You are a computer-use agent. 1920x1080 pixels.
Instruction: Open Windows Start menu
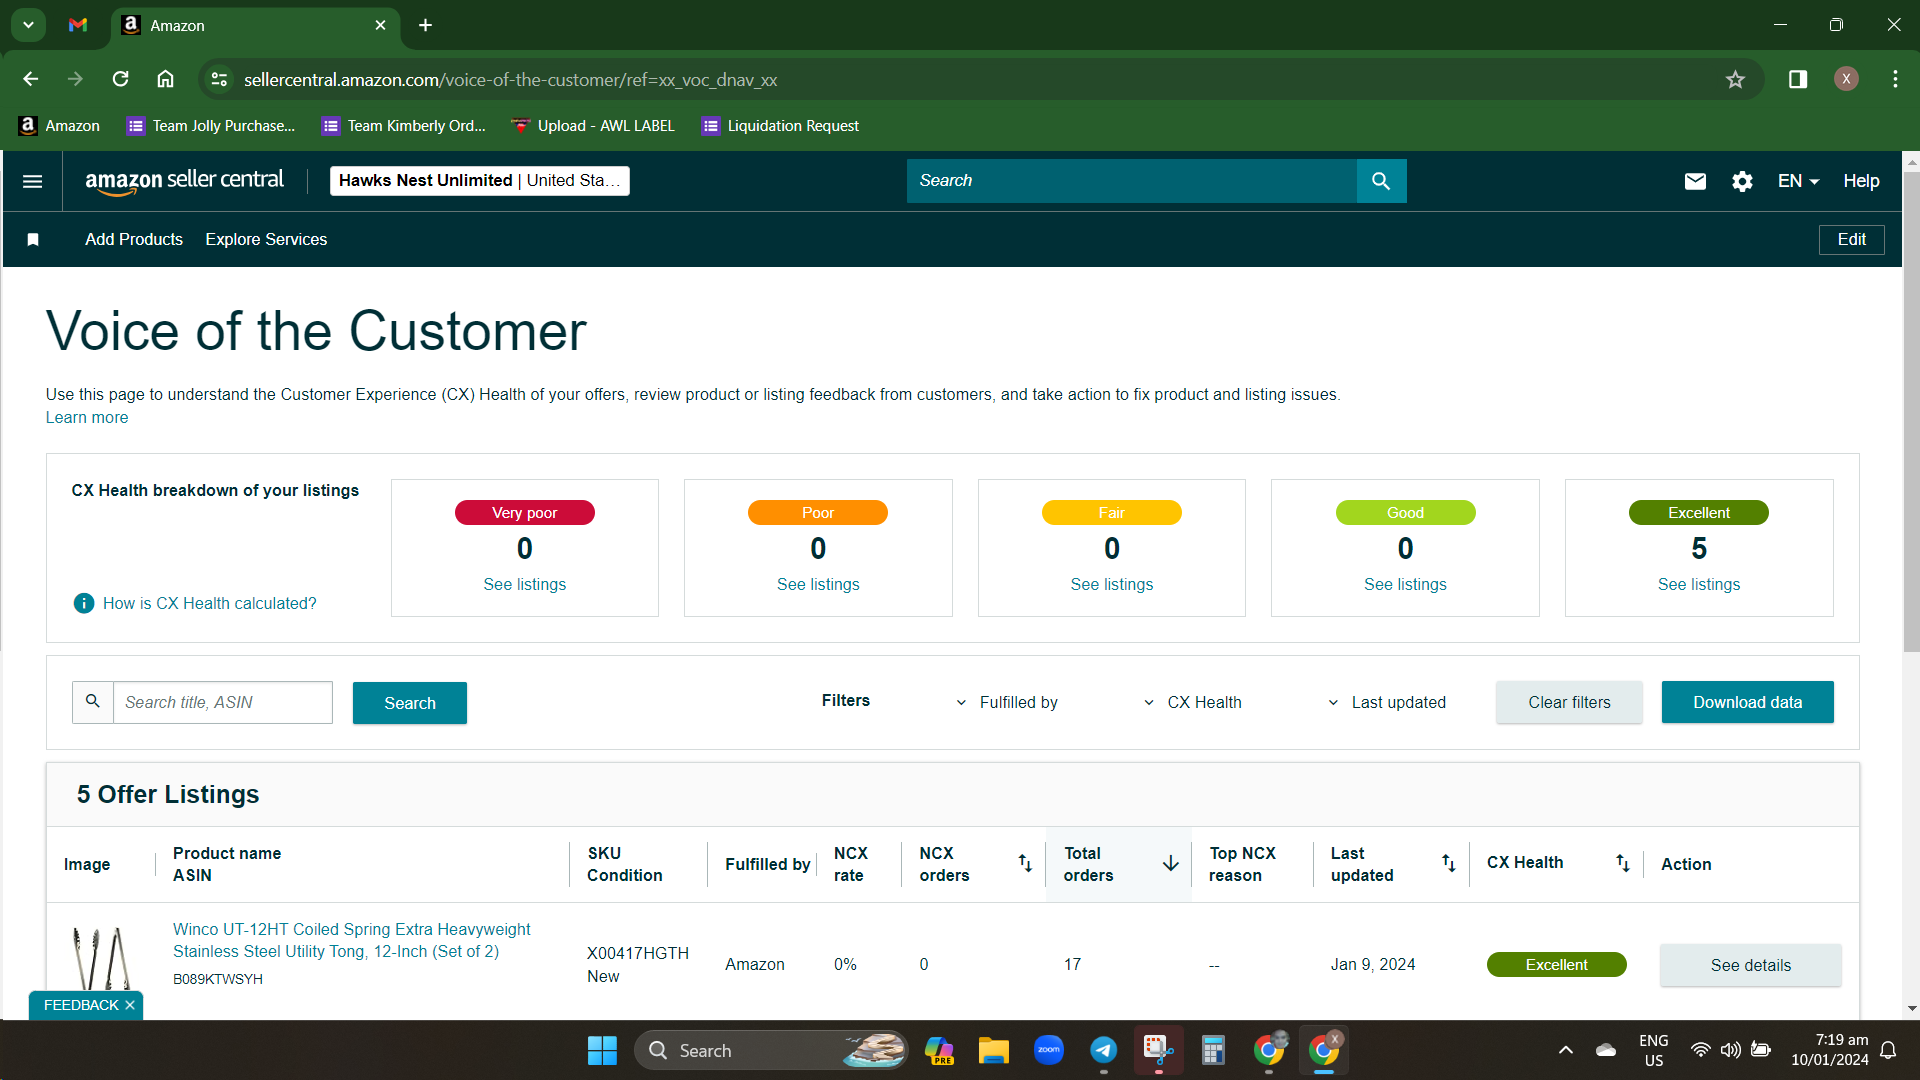point(602,1050)
